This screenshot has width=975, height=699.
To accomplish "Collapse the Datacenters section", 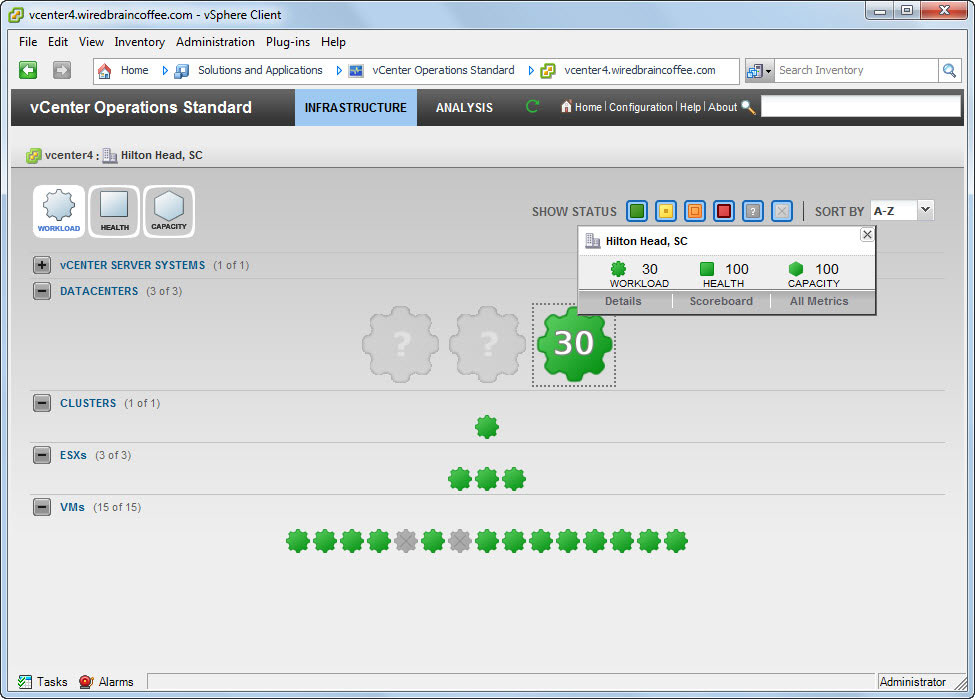I will 42,291.
